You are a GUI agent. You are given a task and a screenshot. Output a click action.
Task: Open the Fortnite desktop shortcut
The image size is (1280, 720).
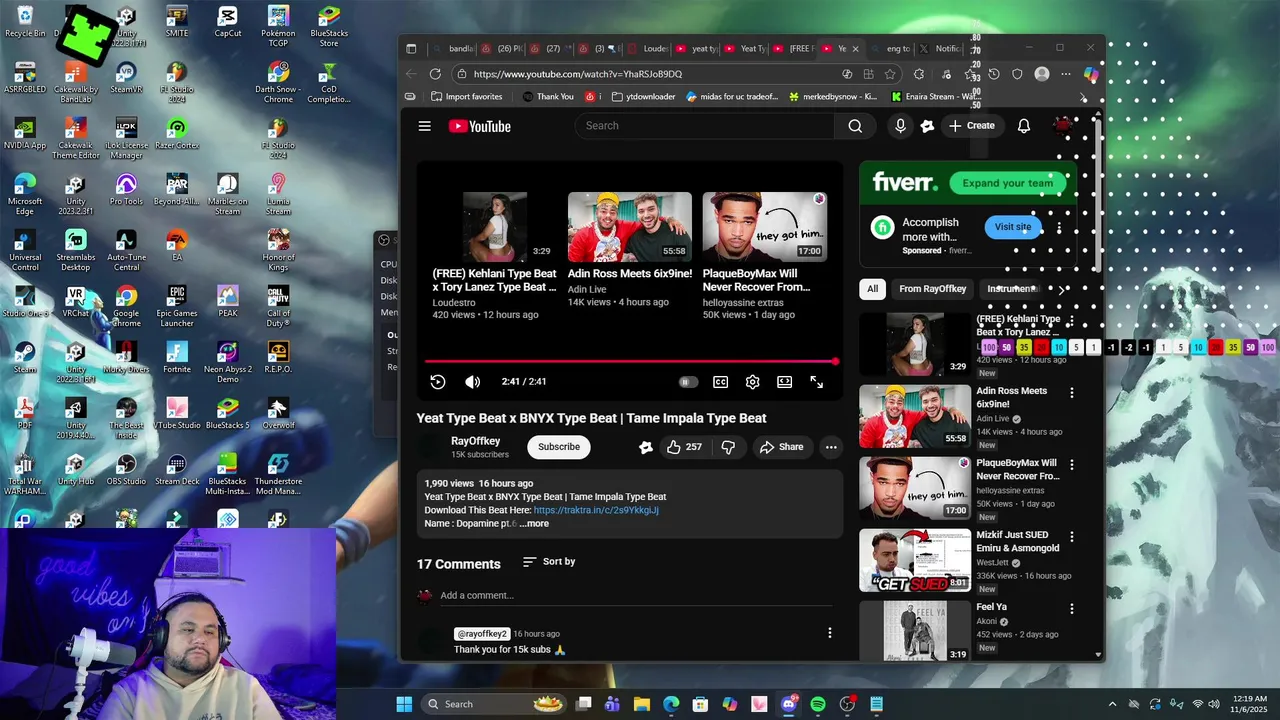pos(177,358)
